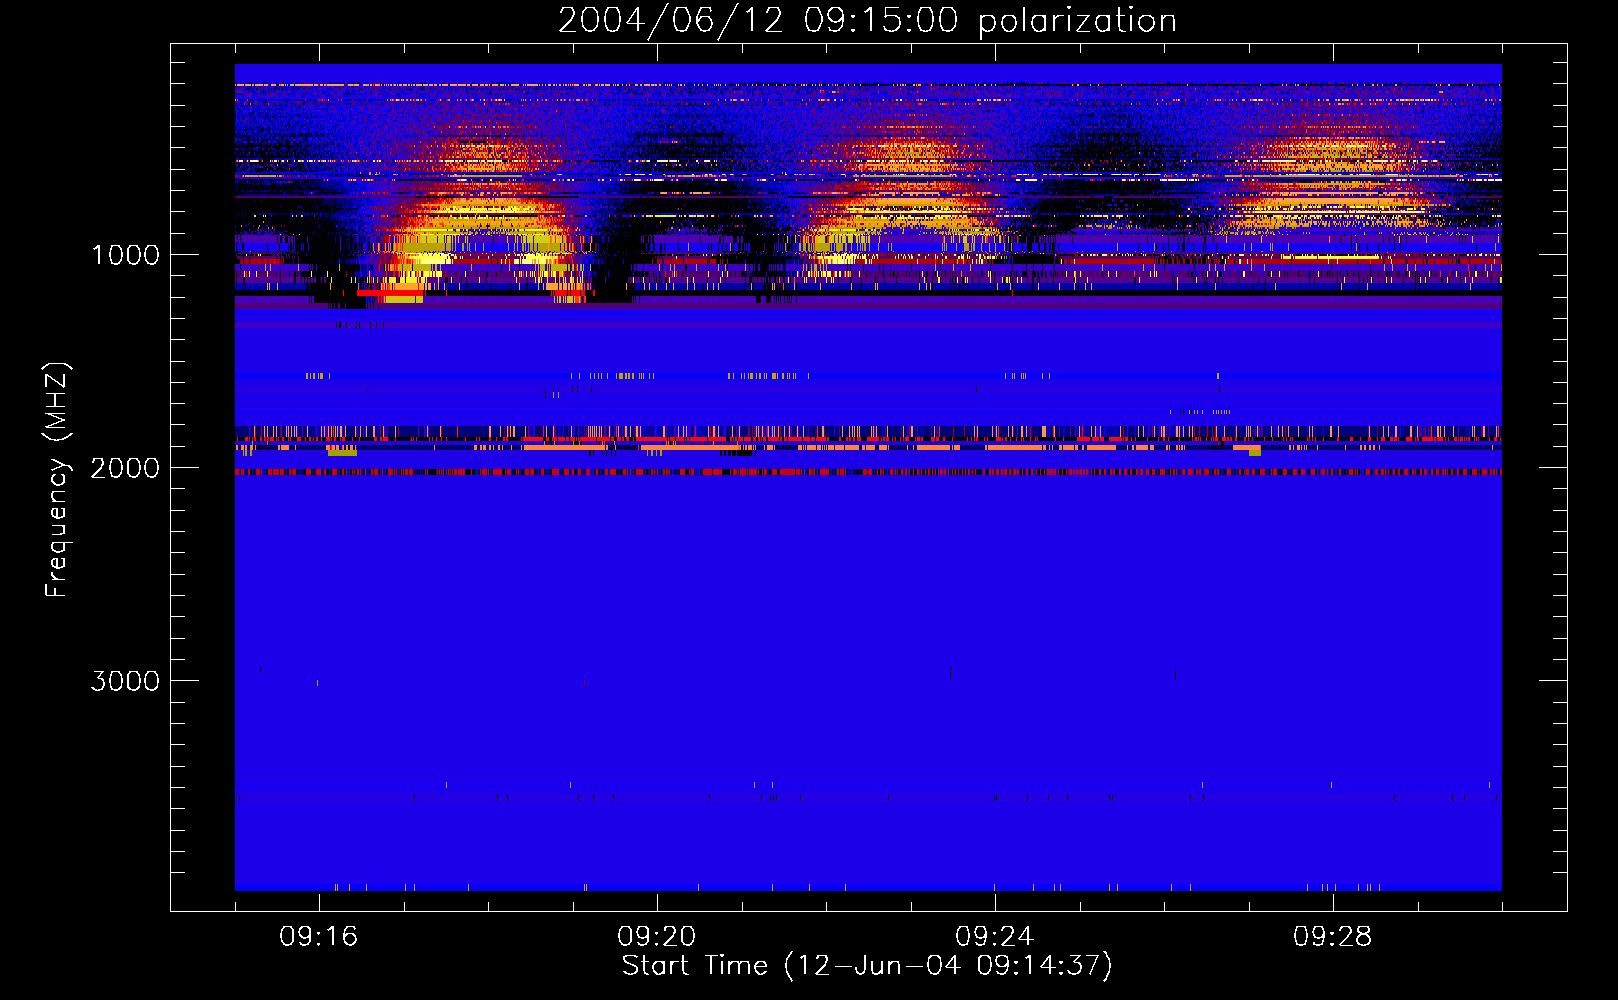The width and height of the screenshot is (1618, 1000).
Task: Click the plot title '2004/06/12 09:15:00 polarization'
Action: tap(867, 21)
